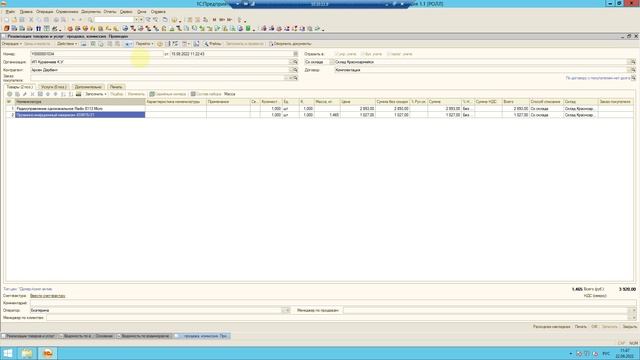
Task: Click the Undo arrow icon in main toolbar
Action: click(73, 20)
